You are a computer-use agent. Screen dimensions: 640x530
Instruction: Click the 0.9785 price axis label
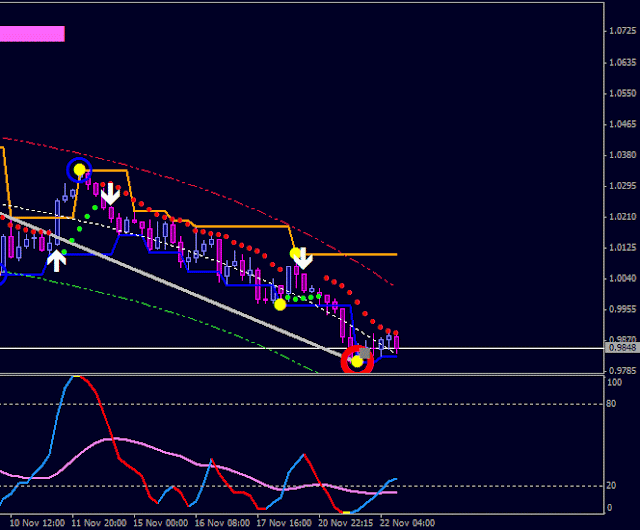pos(622,371)
